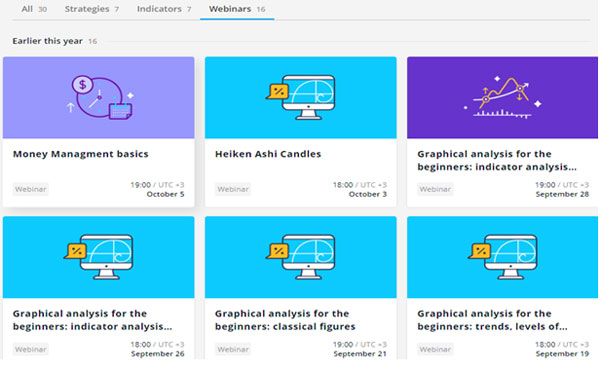The width and height of the screenshot is (600, 370).
Task: Click the Heiken Ashi Candles title
Action: [x=268, y=154]
